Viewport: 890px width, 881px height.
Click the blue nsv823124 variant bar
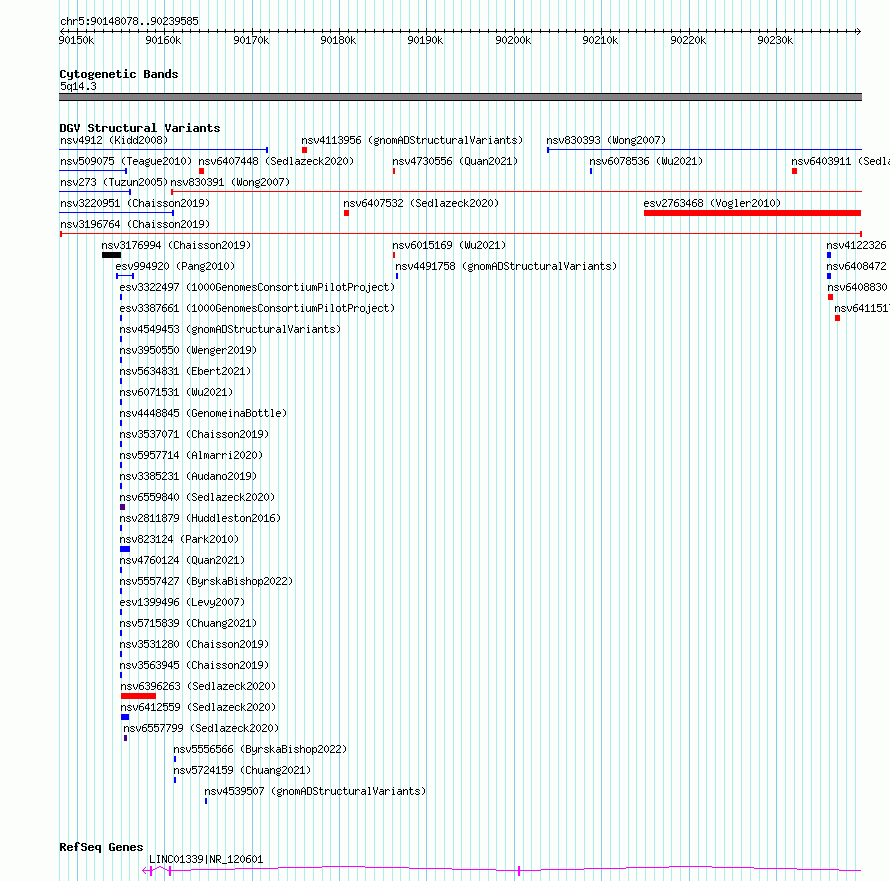125,549
